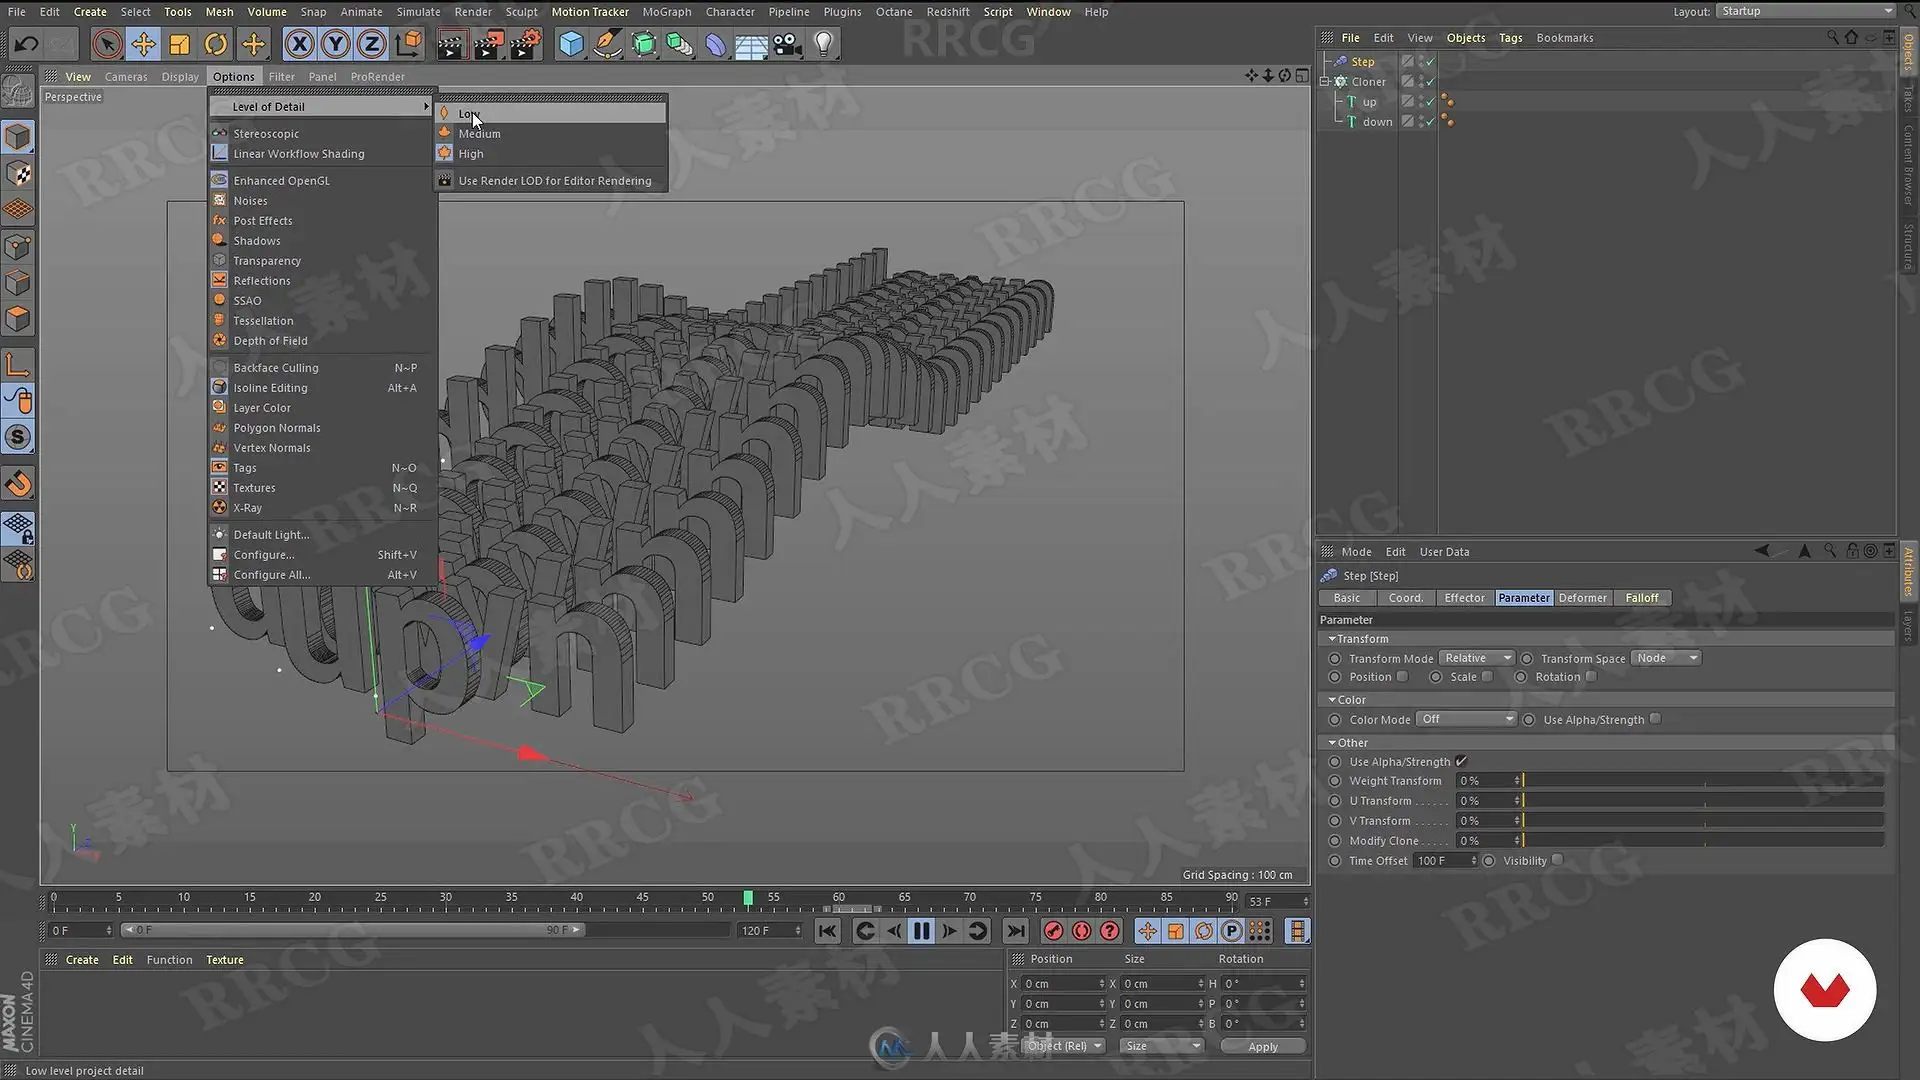Click the Weight Transform slider
The height and width of the screenshot is (1080, 1920).
(1700, 781)
